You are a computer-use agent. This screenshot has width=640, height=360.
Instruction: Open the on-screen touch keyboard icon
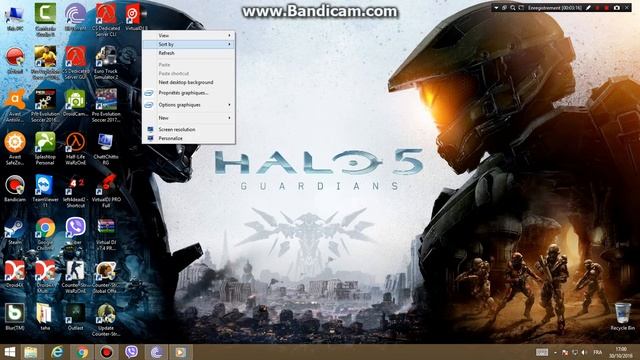[x=542, y=352]
